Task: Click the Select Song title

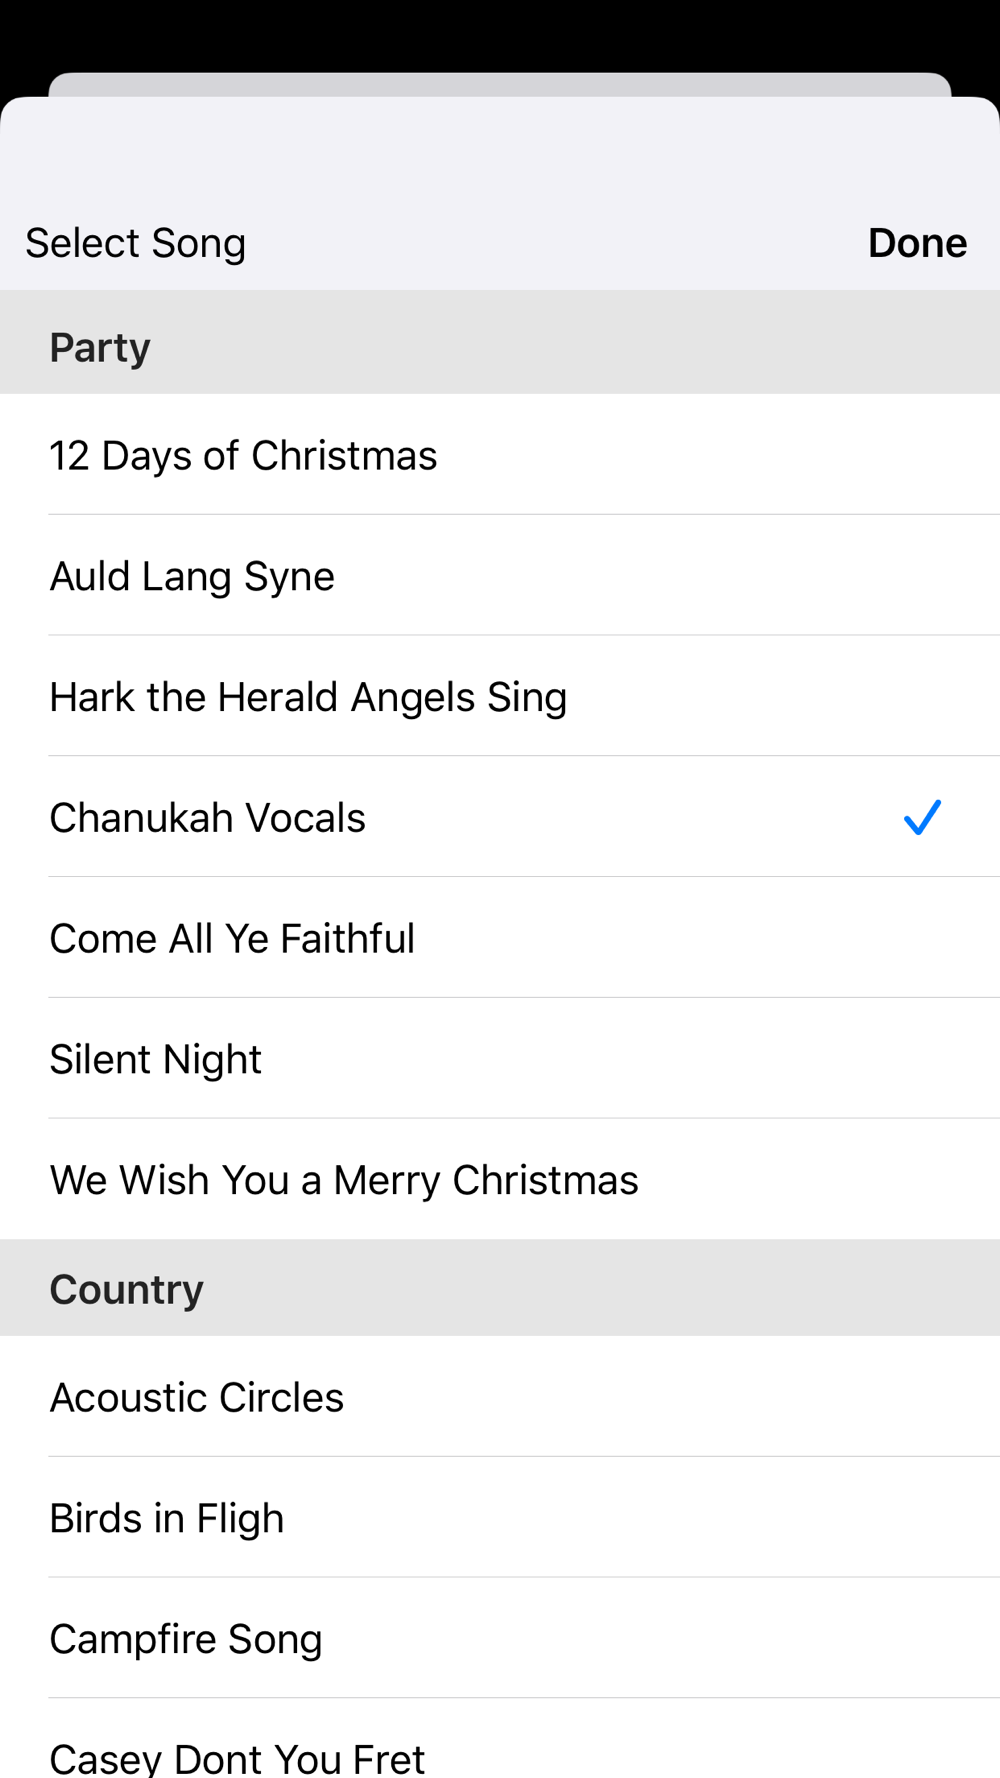Action: point(136,243)
